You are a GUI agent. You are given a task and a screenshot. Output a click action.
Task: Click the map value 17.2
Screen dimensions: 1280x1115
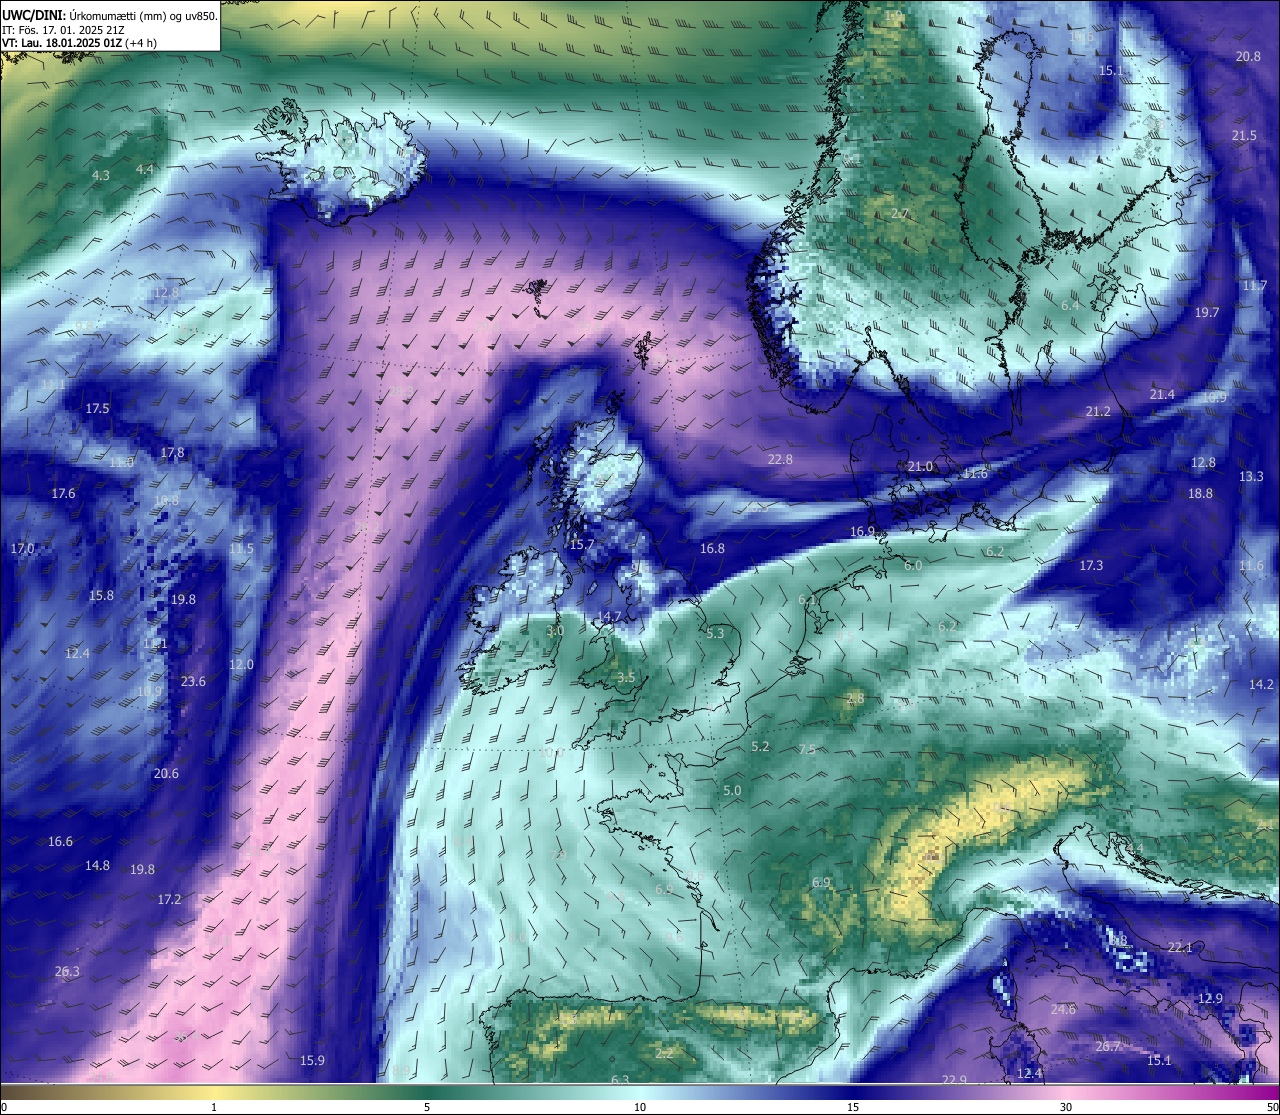tap(169, 899)
